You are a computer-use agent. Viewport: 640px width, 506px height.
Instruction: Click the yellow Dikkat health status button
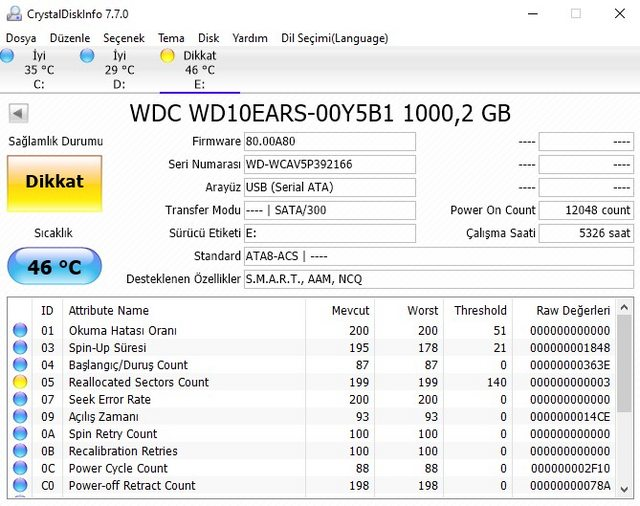(54, 183)
